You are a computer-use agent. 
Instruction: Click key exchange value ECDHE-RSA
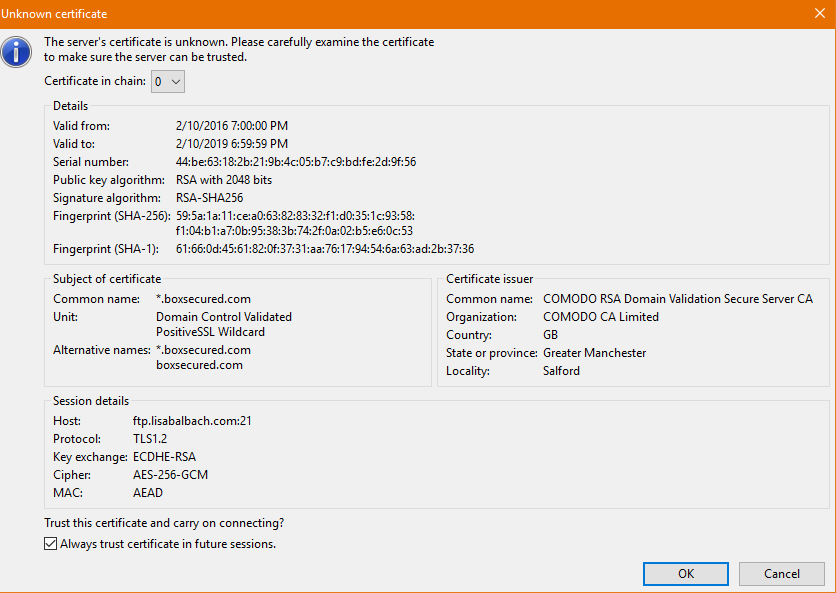[164, 457]
